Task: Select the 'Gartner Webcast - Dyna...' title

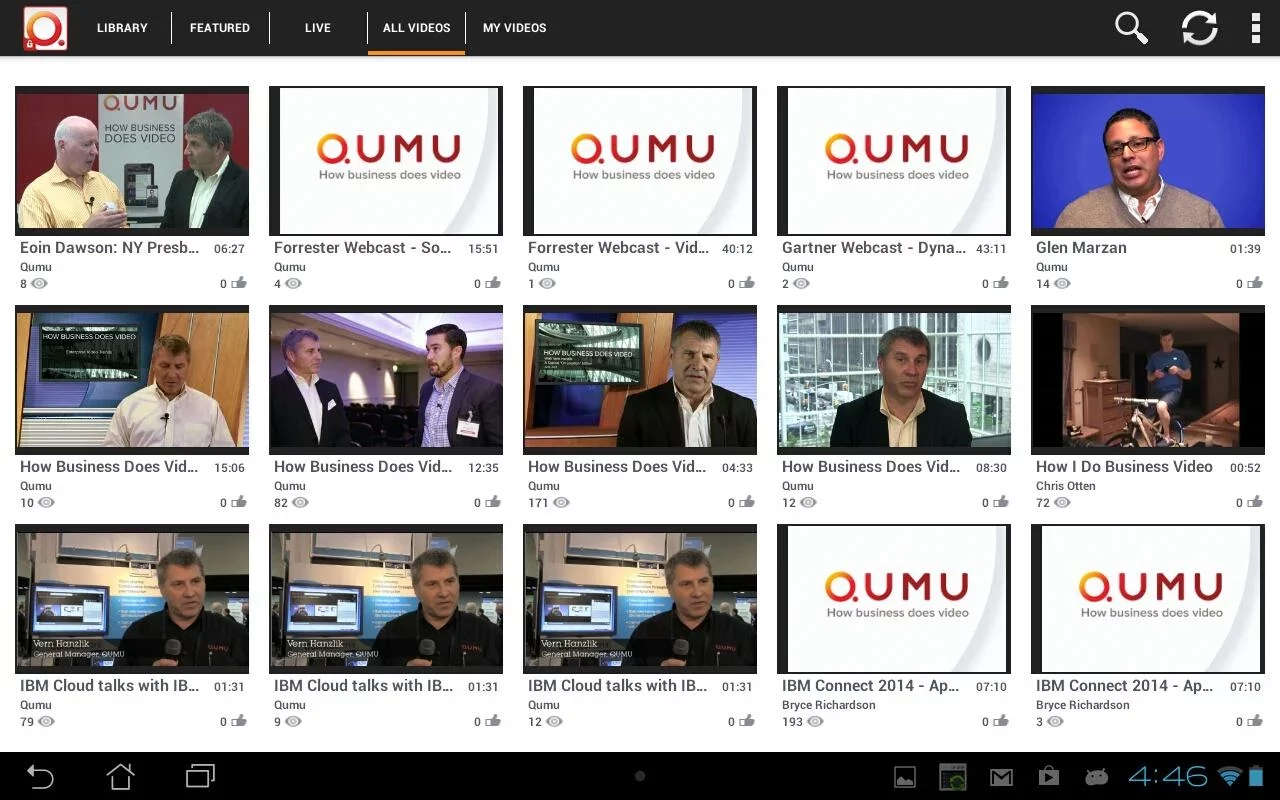Action: pyautogui.click(x=874, y=248)
